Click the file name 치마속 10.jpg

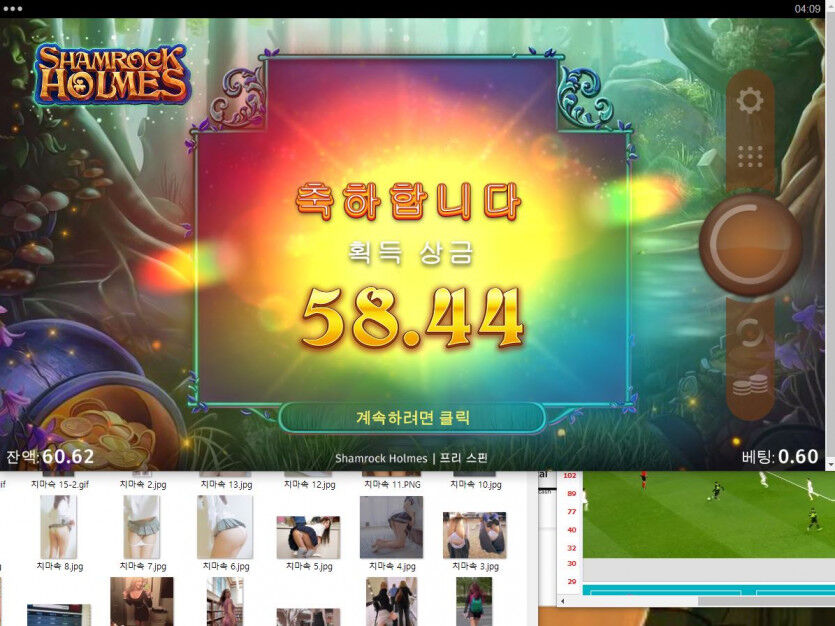coord(476,484)
